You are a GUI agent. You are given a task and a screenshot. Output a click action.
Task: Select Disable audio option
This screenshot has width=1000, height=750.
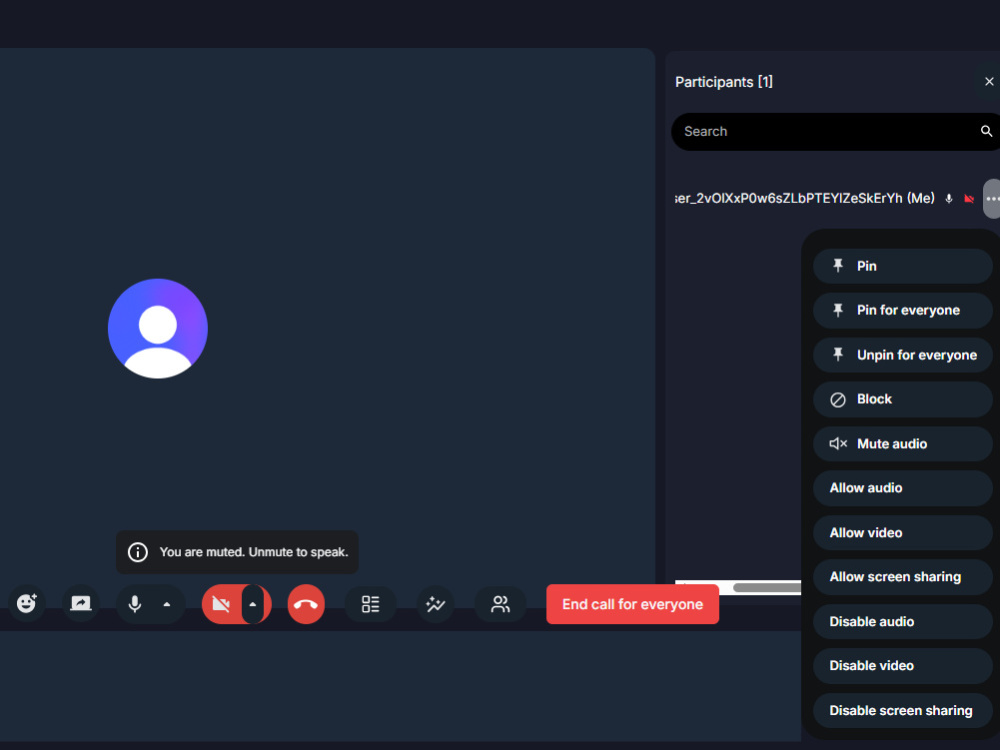902,621
